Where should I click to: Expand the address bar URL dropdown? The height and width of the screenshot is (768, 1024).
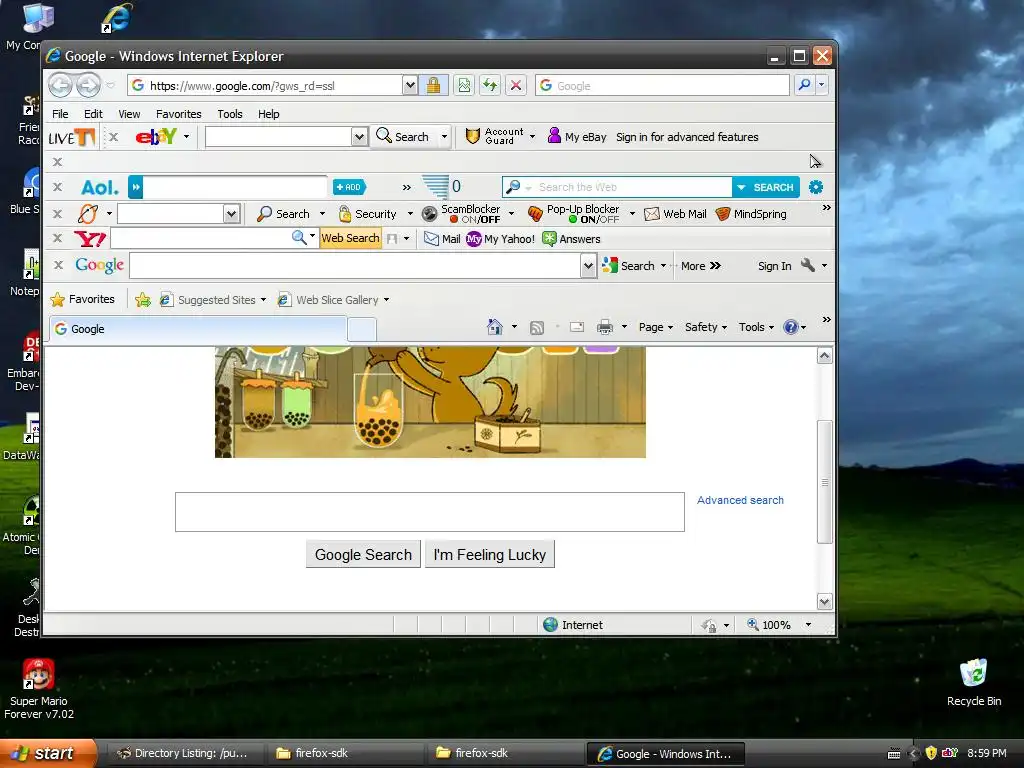point(409,86)
